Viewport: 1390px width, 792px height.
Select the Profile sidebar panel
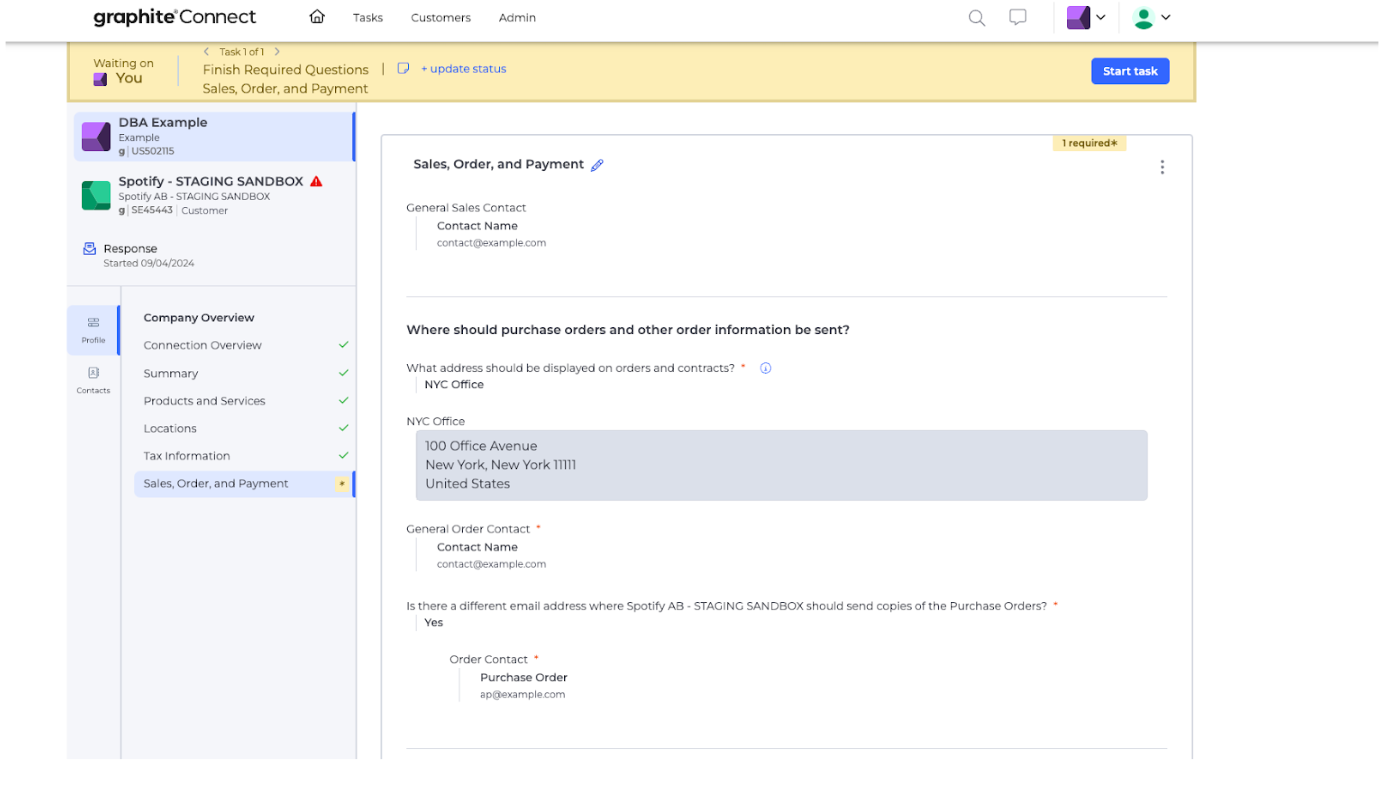(x=93, y=329)
